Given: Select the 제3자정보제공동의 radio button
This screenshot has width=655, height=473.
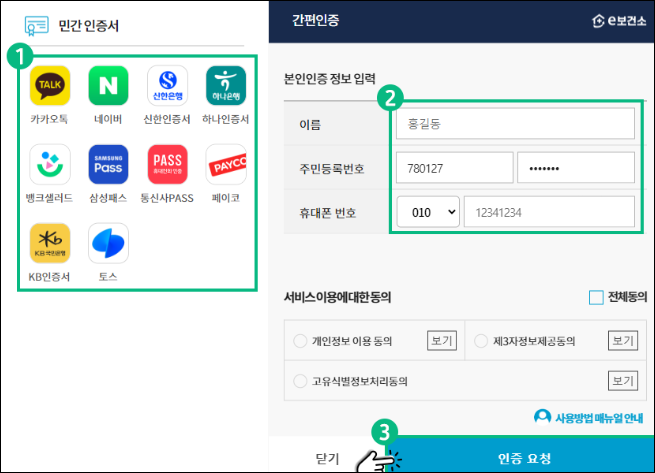Looking at the screenshot, I should click(481, 341).
